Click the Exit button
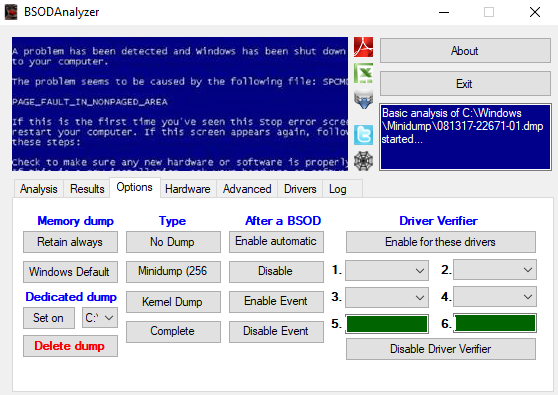The width and height of the screenshot is (558, 395). tap(465, 84)
